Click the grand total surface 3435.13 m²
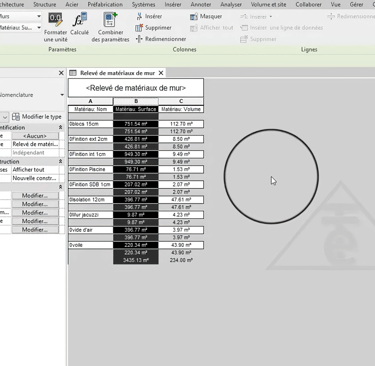Image resolution: width=375 pixels, height=366 pixels. click(136, 260)
